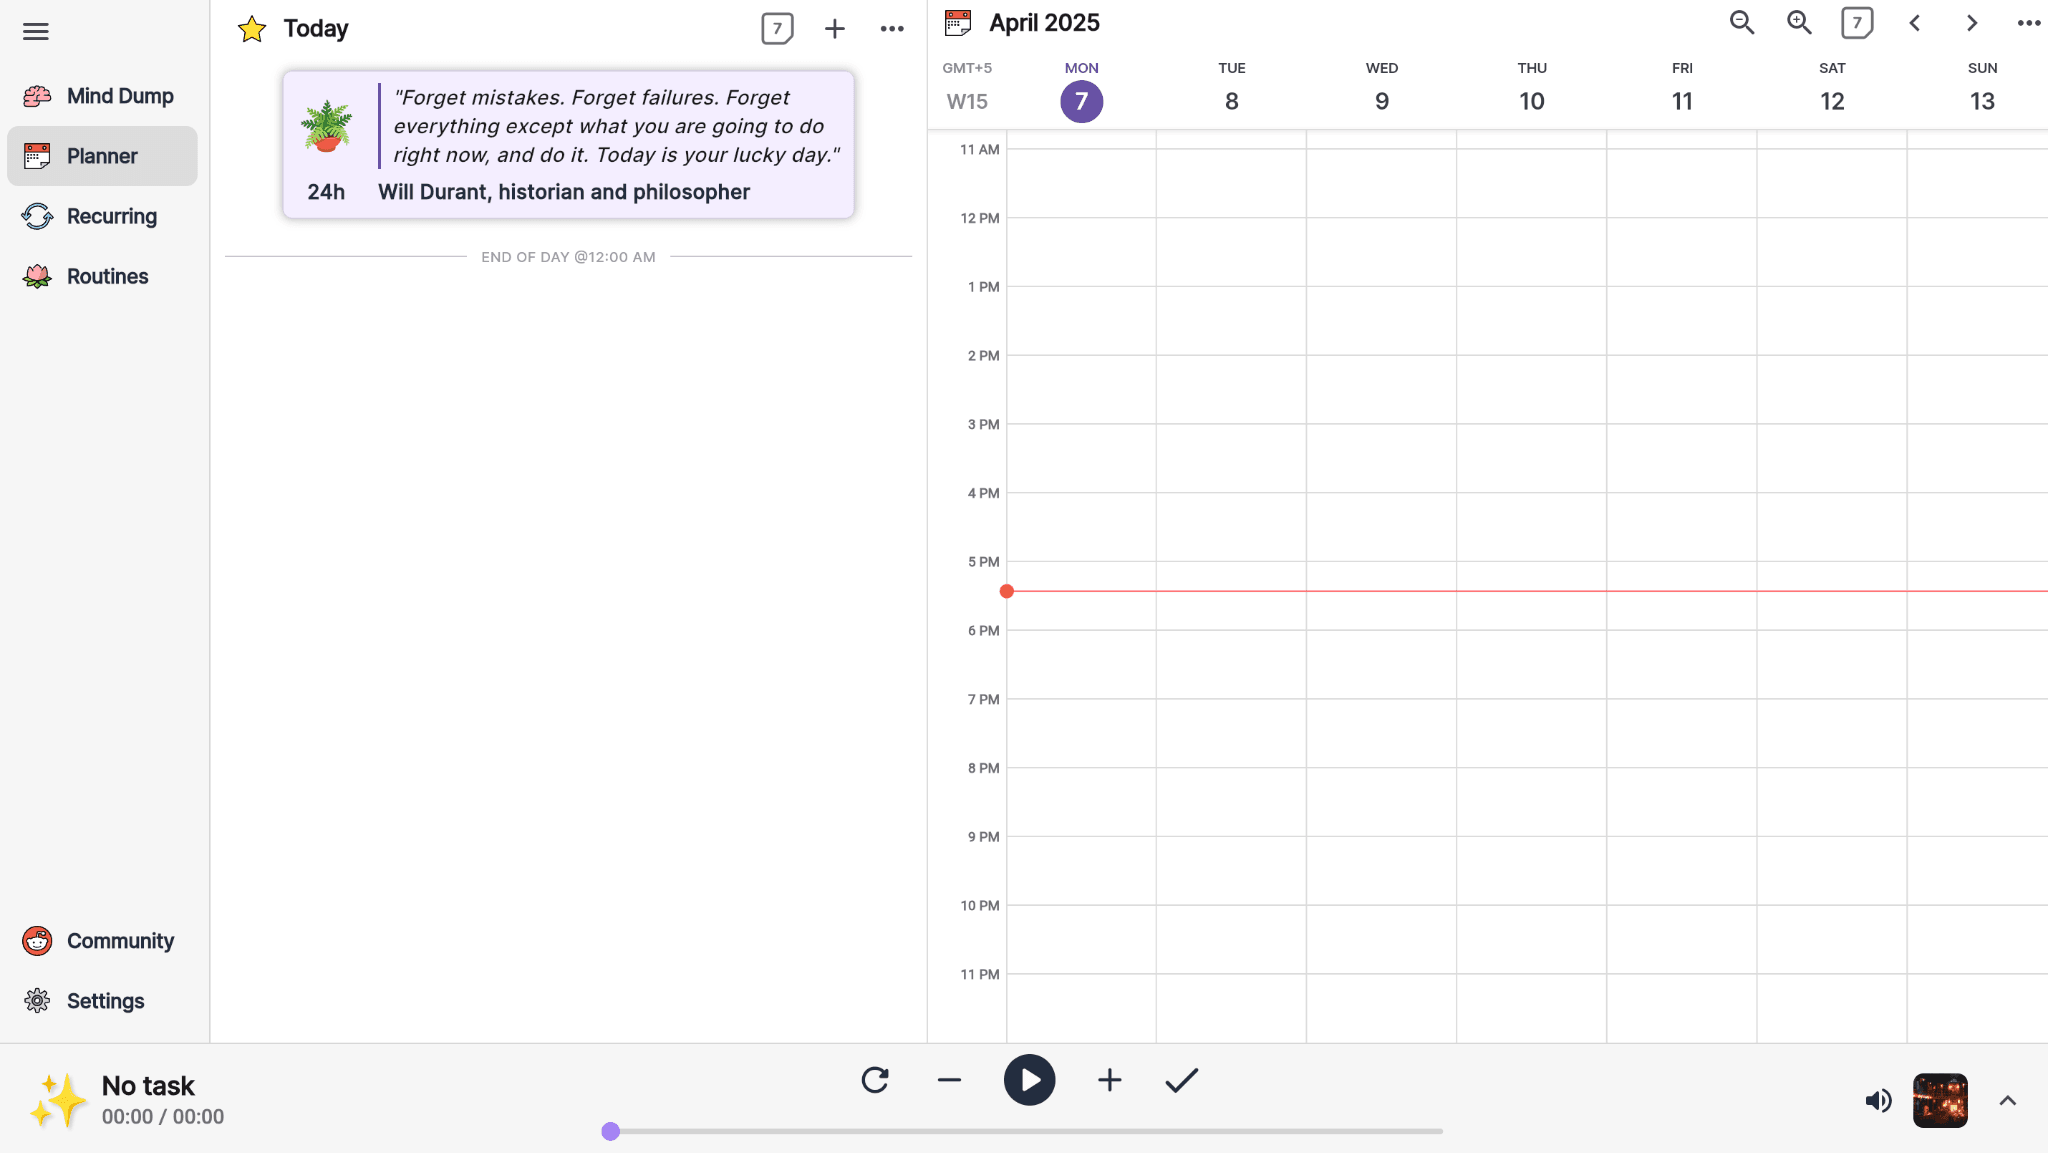The height and width of the screenshot is (1153, 2048).
Task: Go to the next week with the right chevron
Action: pos(1970,22)
